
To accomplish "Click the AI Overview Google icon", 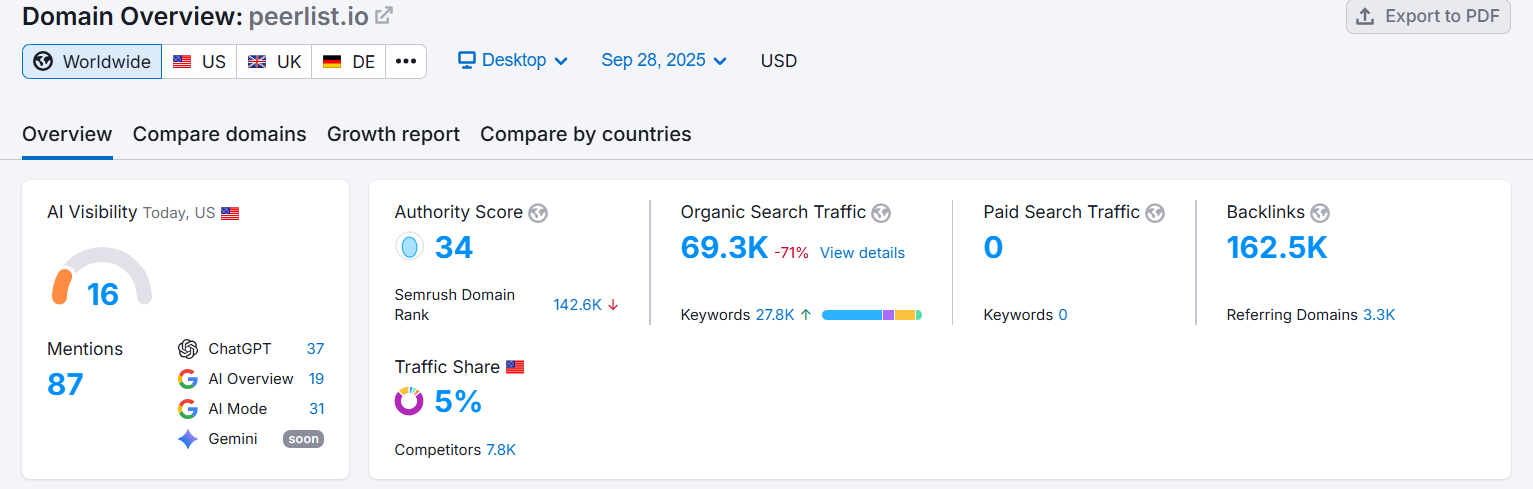I will tap(188, 379).
